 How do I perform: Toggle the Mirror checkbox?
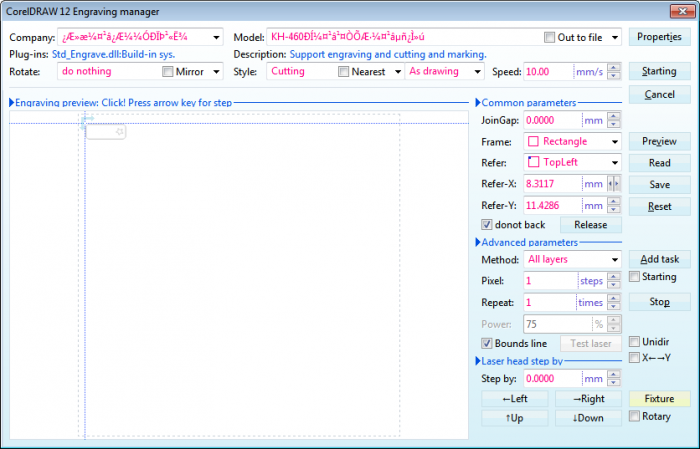coord(167,71)
